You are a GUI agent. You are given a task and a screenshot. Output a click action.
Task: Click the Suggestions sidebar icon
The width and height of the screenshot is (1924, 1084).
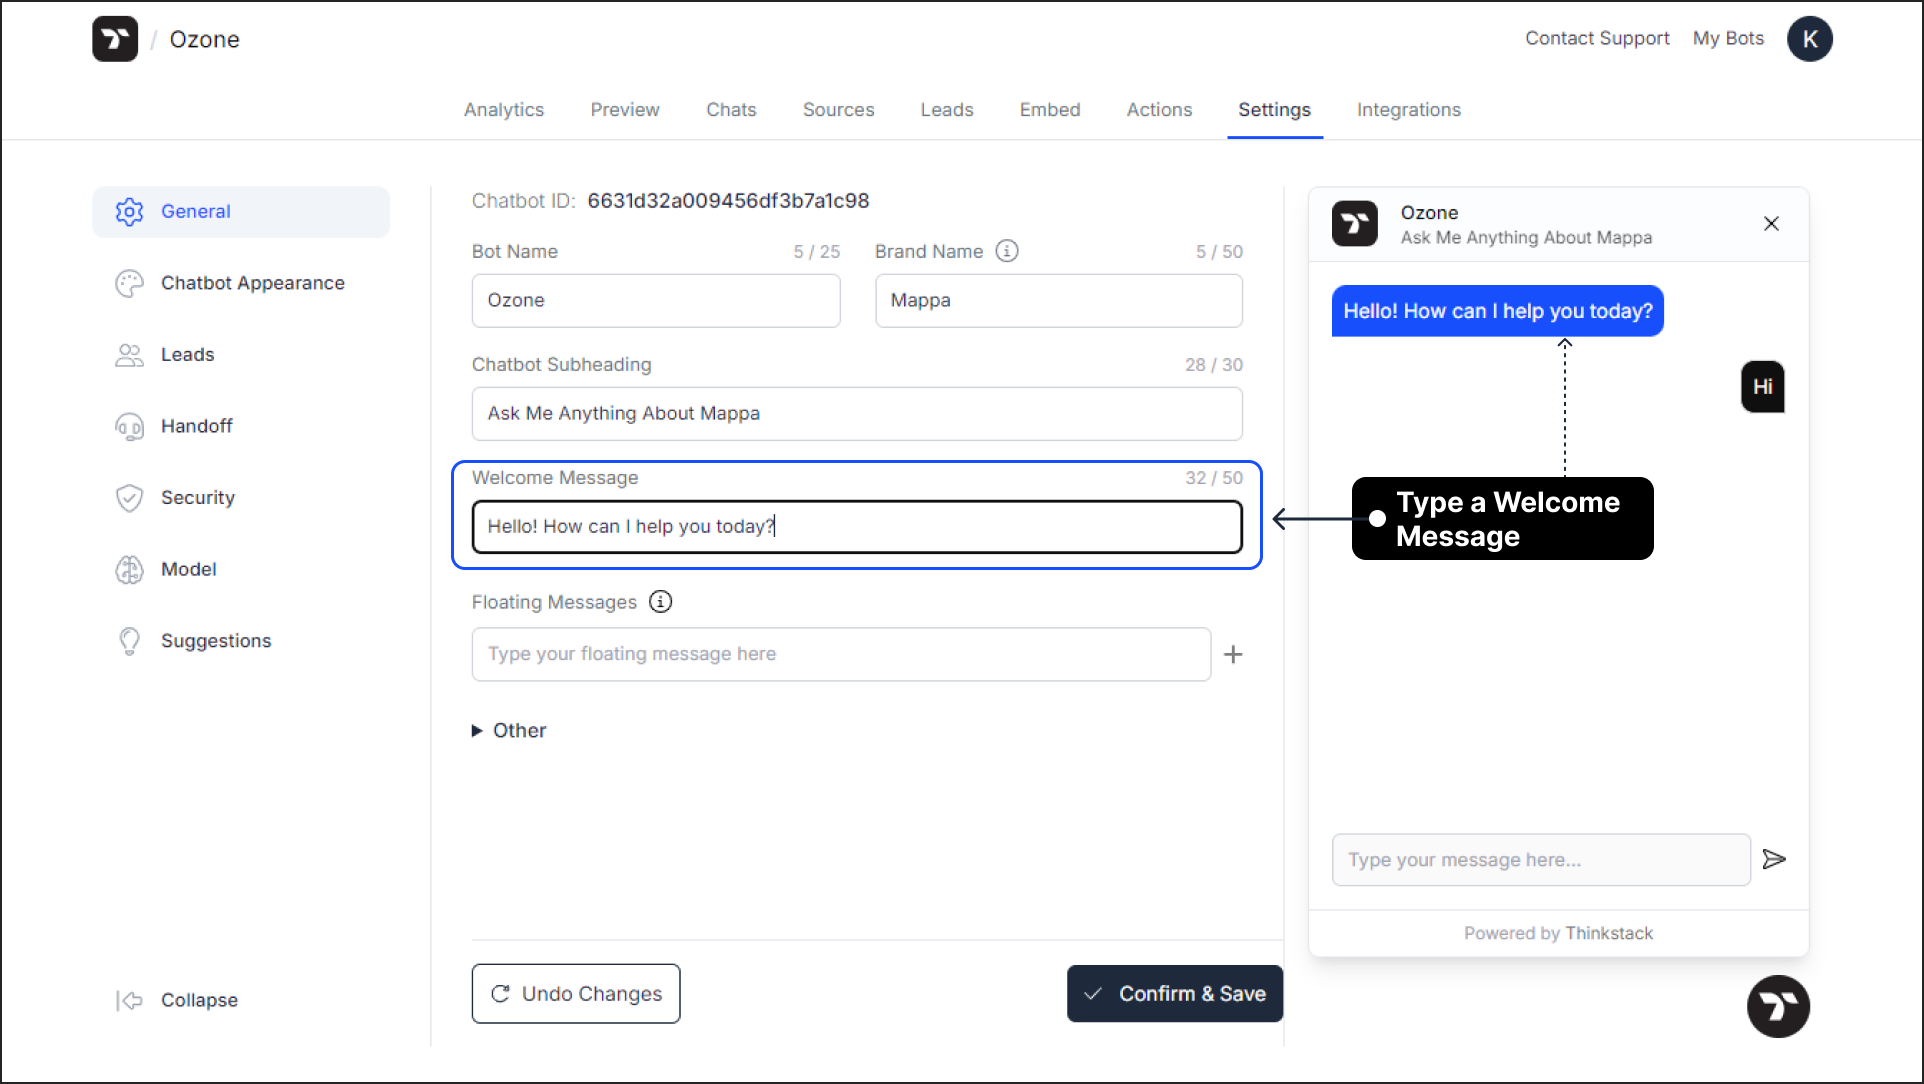[x=130, y=640]
